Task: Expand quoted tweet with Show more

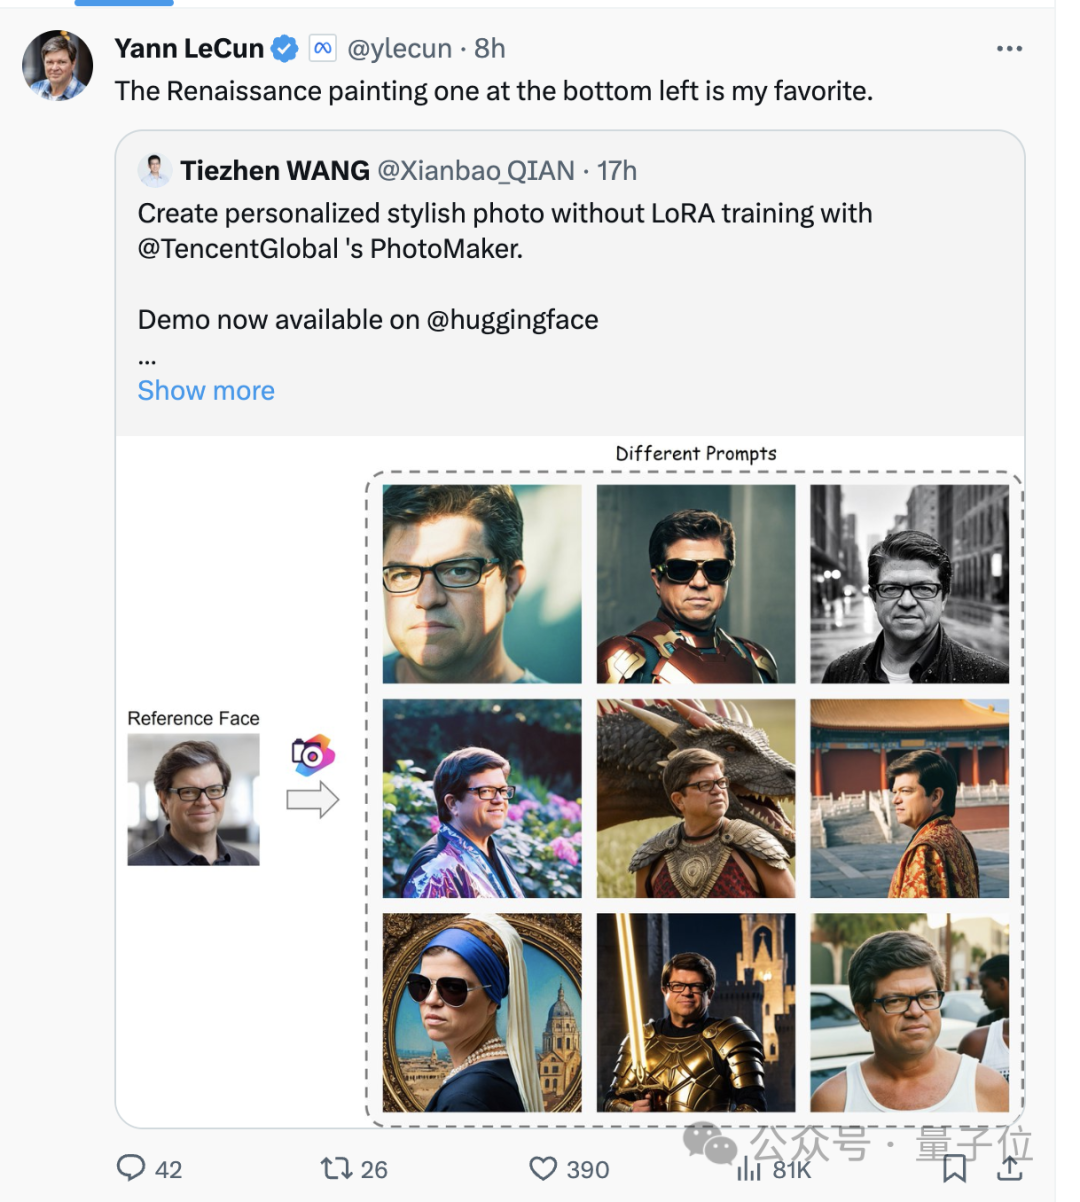Action: tap(206, 391)
